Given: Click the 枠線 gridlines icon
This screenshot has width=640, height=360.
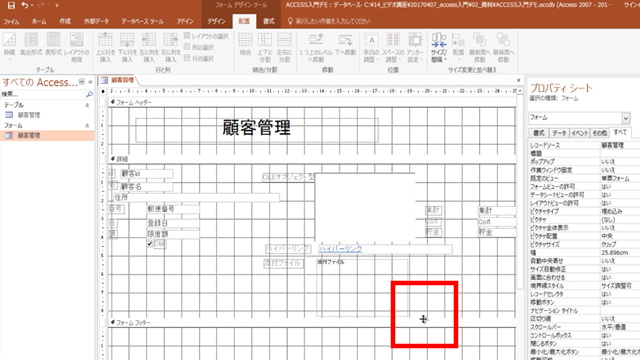Looking at the screenshot, I should tap(9, 47).
